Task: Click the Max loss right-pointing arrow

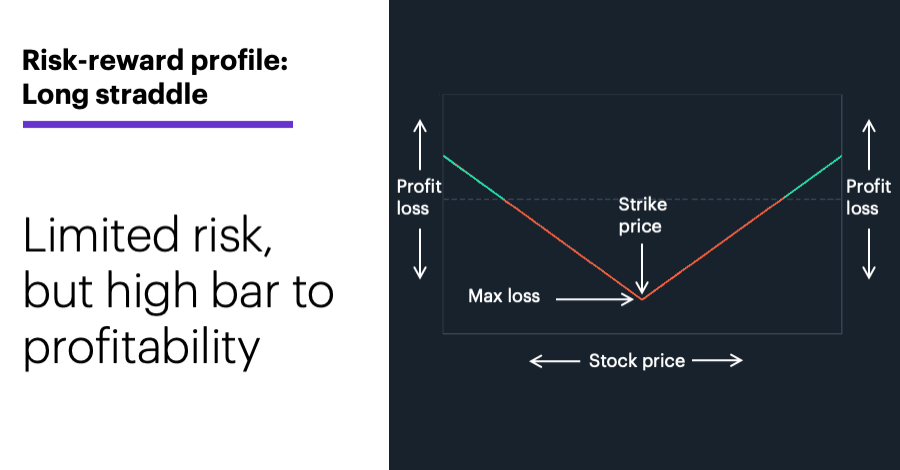Action: coord(595,299)
